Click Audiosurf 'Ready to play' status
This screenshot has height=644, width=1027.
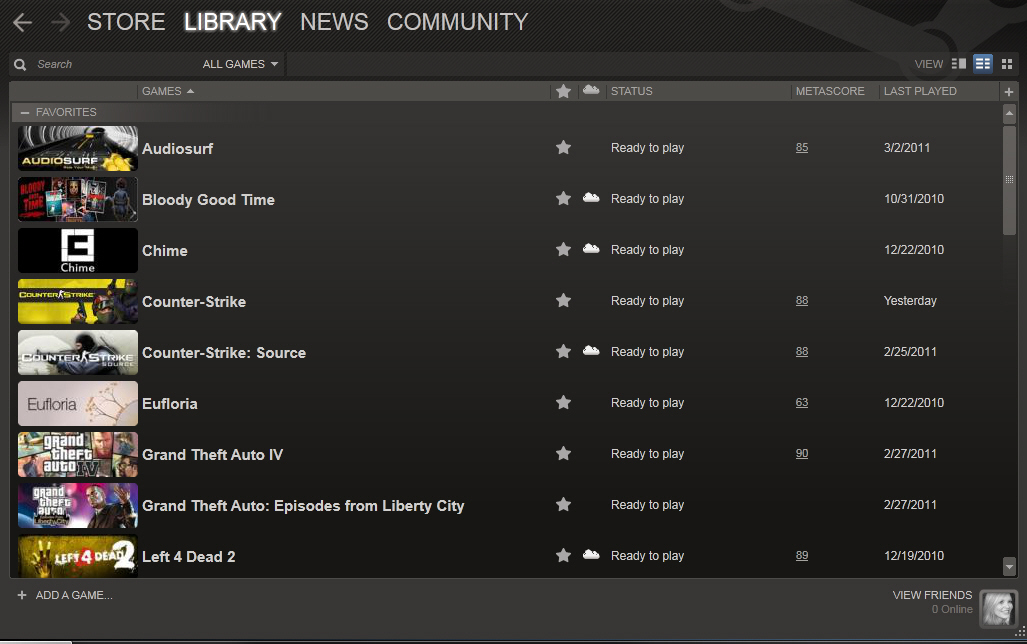[647, 148]
